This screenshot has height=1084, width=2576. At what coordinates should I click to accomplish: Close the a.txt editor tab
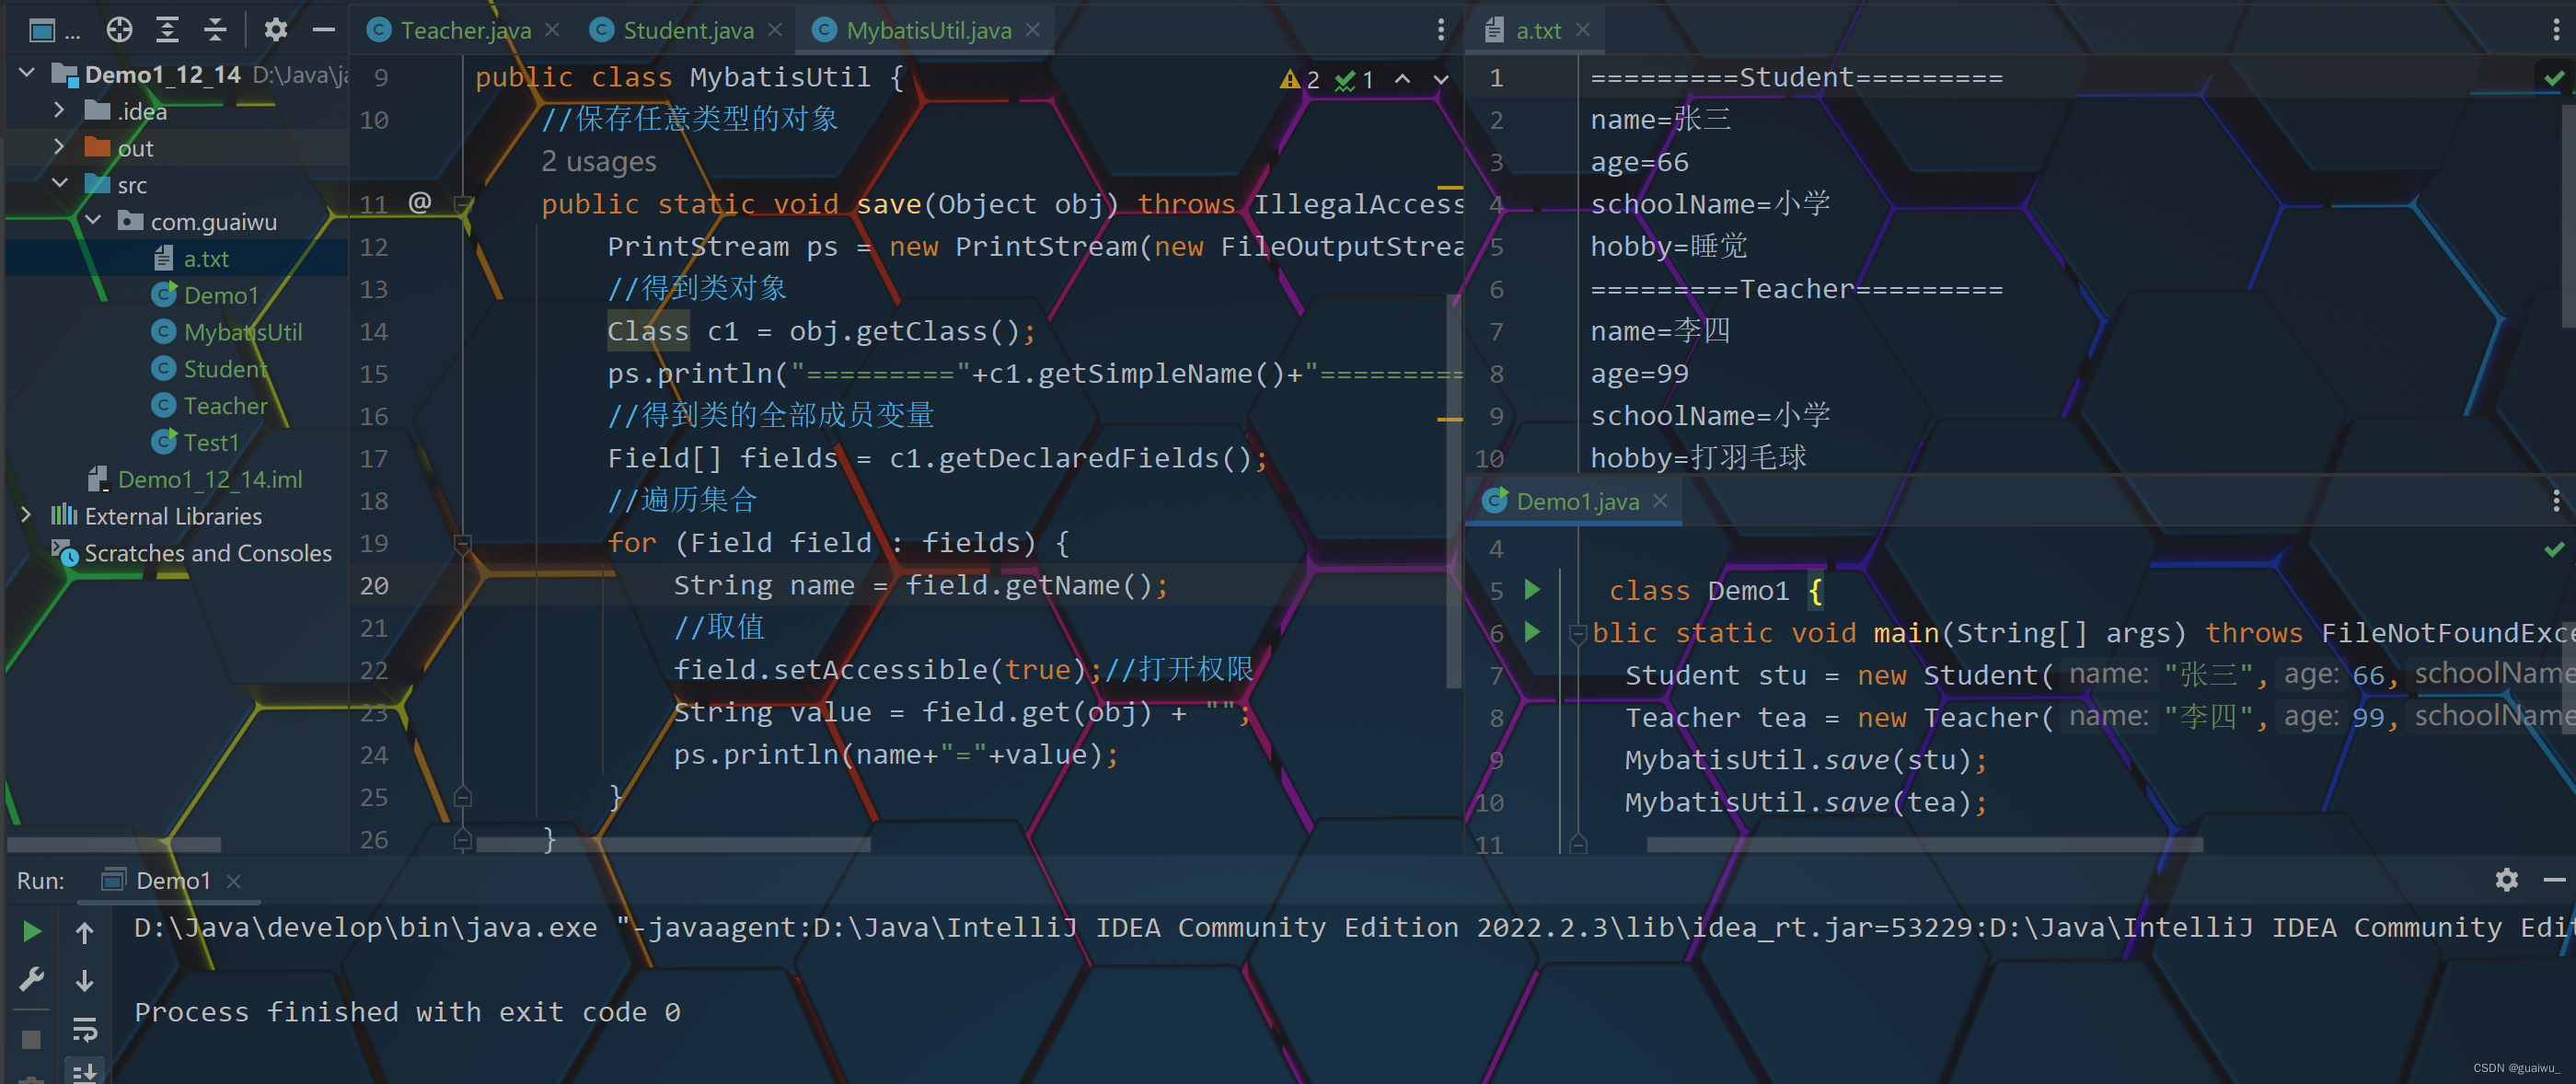(1583, 30)
